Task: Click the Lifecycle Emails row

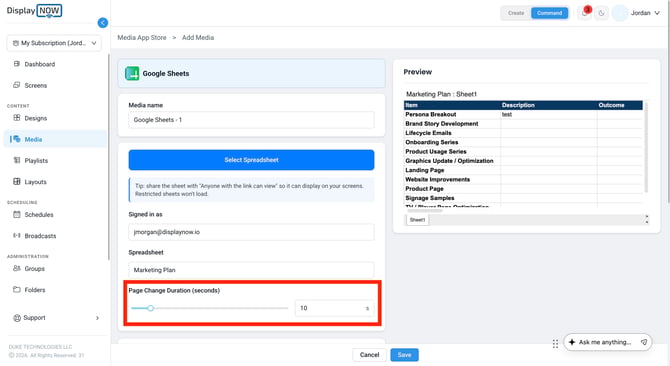Action: point(523,133)
